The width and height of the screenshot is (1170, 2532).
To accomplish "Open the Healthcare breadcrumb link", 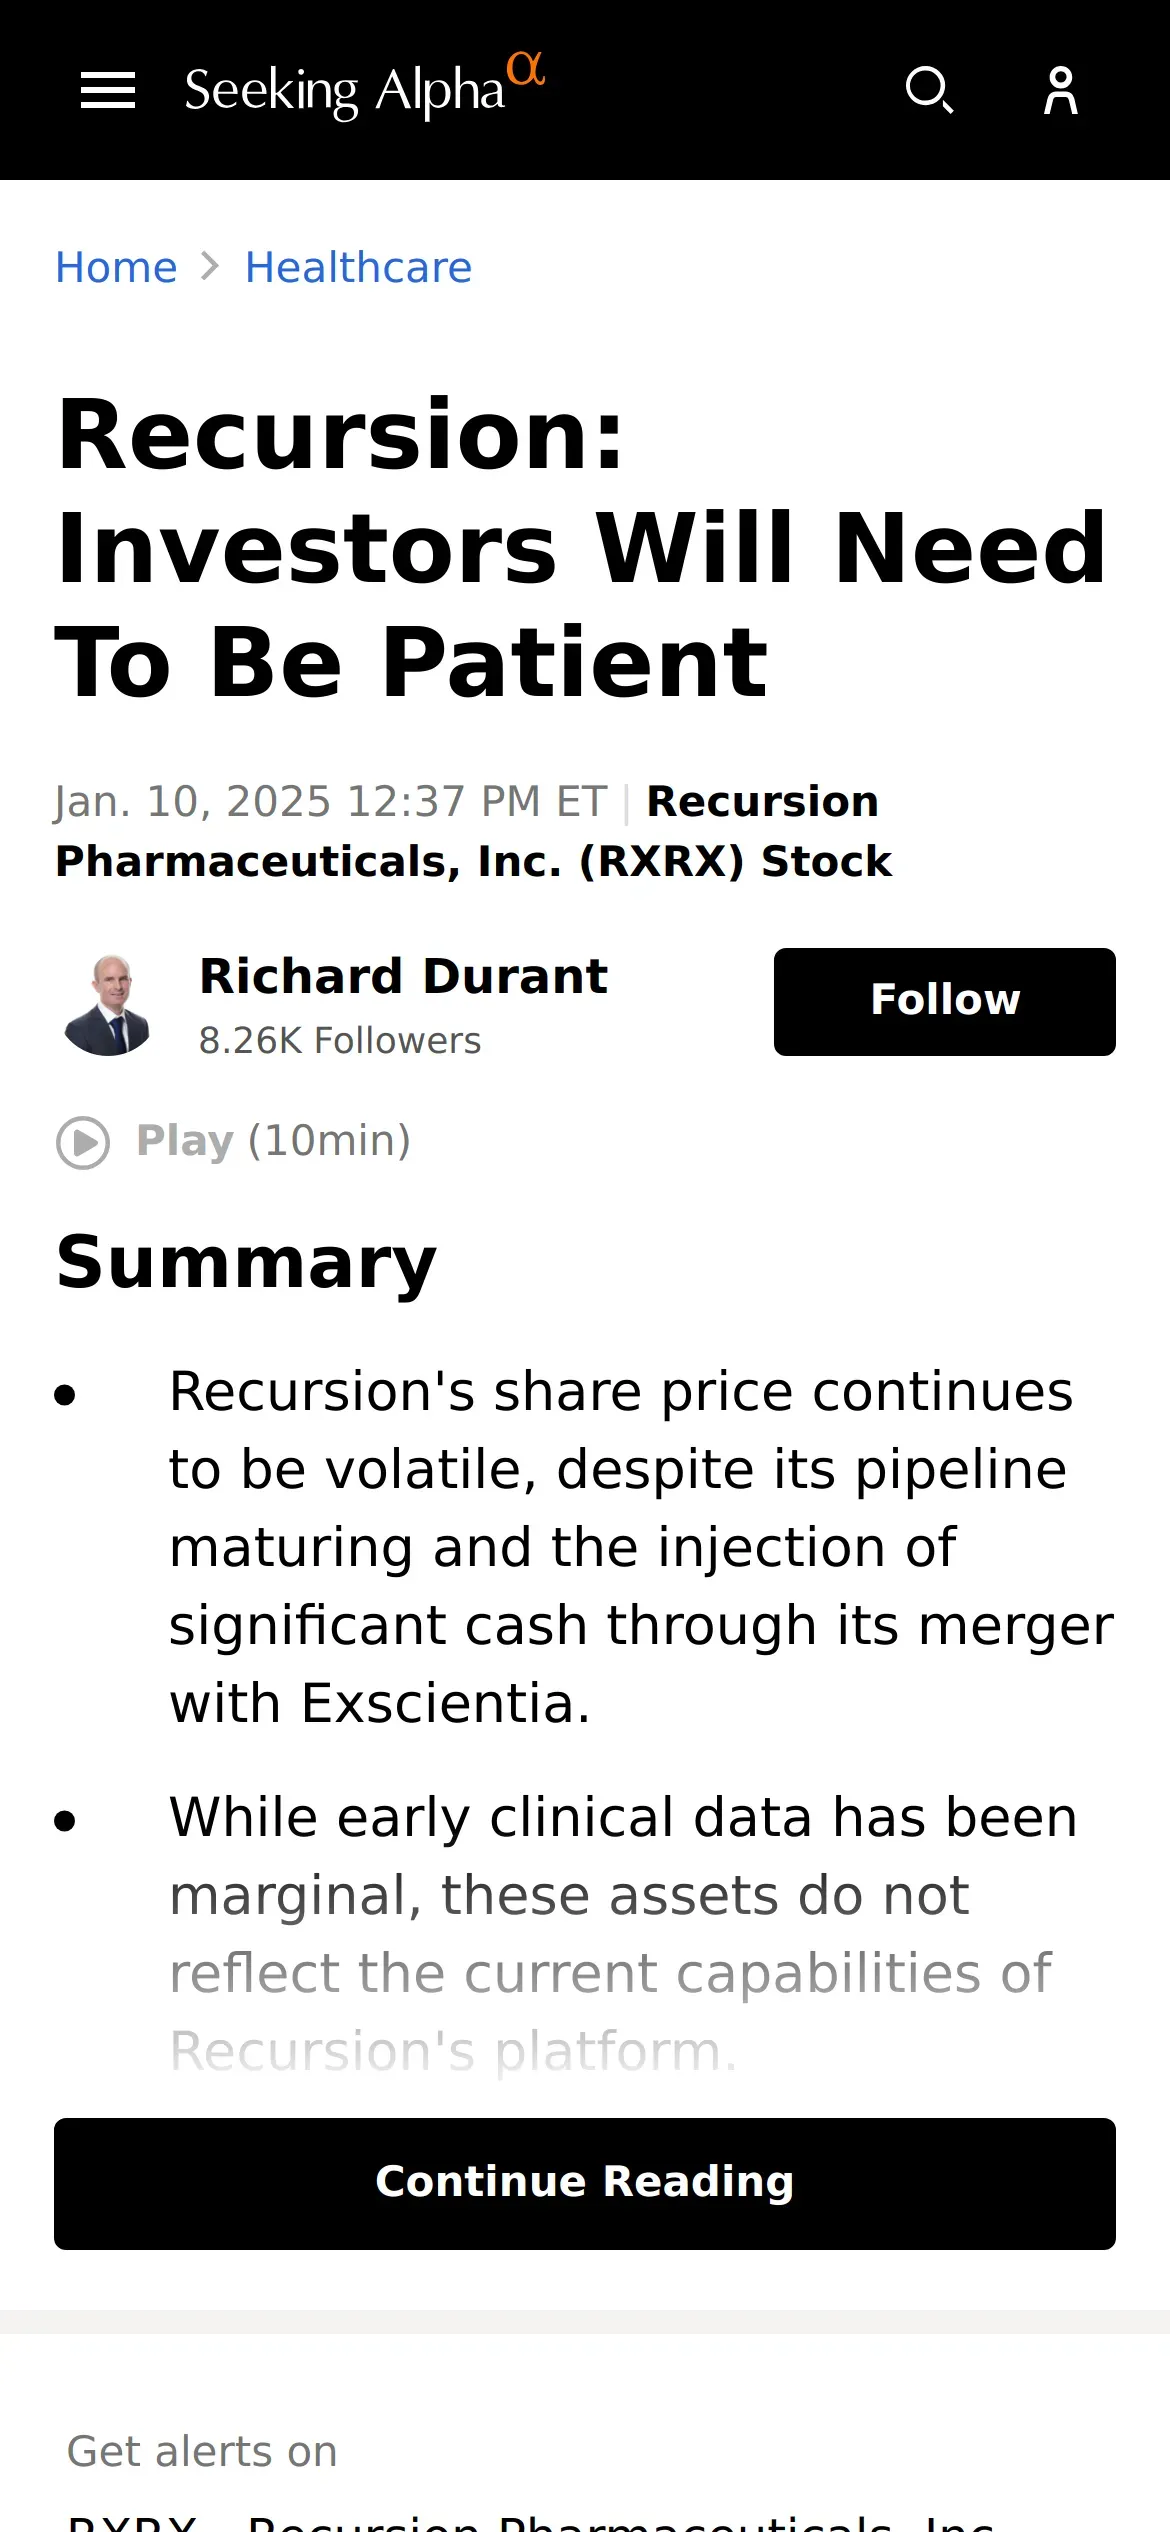I will [358, 267].
